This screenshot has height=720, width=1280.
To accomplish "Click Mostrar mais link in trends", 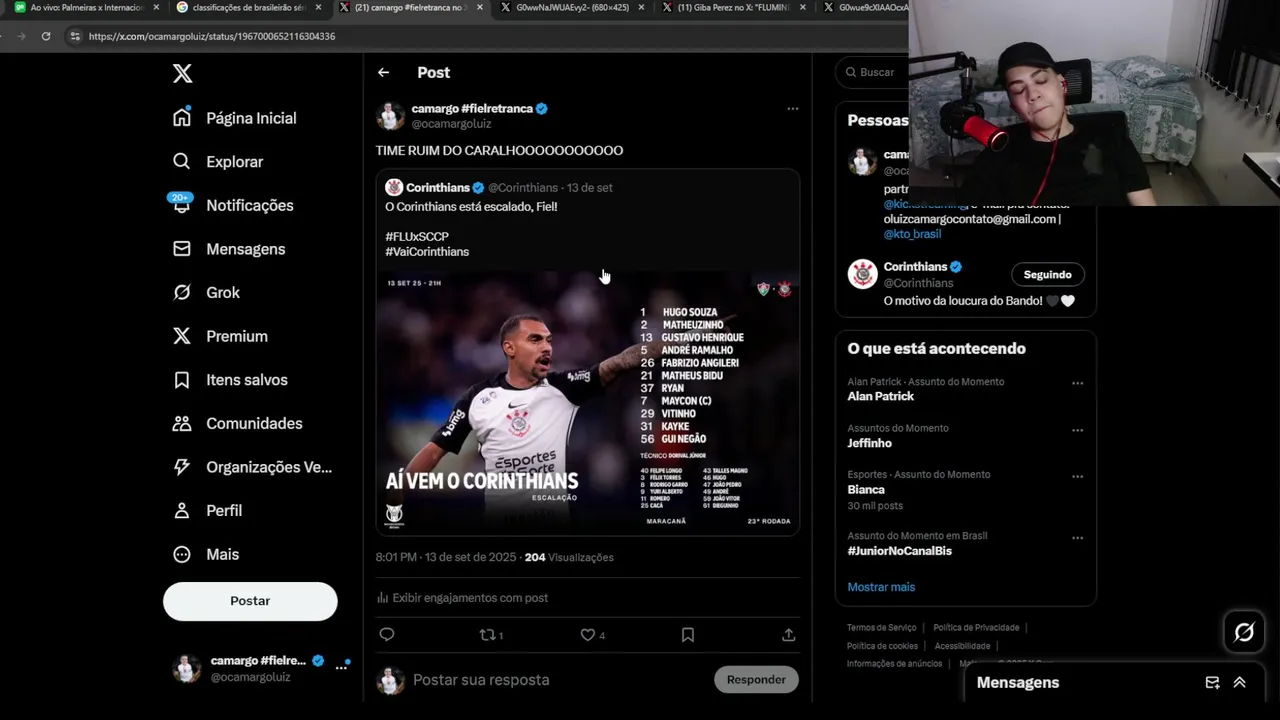I will point(881,587).
